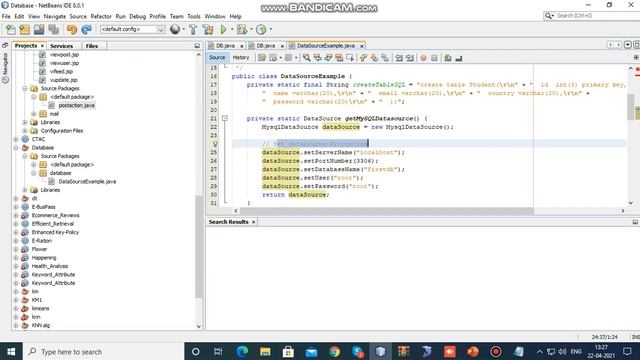Open the default config dropdown

coord(132,29)
